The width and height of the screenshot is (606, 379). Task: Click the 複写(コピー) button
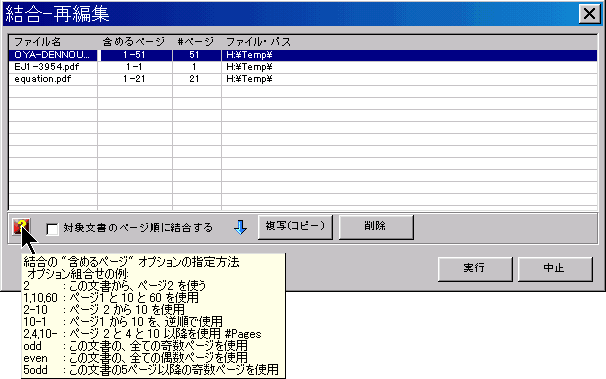pyautogui.click(x=295, y=227)
